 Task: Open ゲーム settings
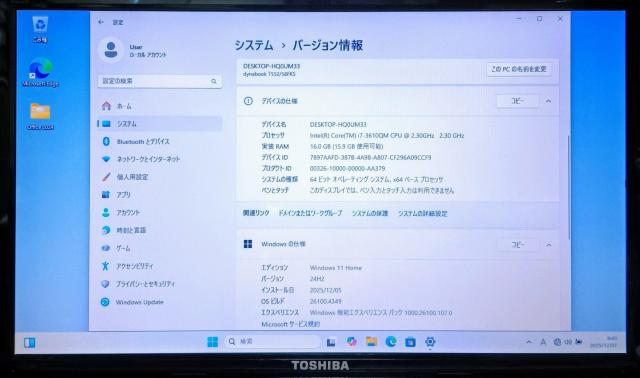tap(160, 248)
